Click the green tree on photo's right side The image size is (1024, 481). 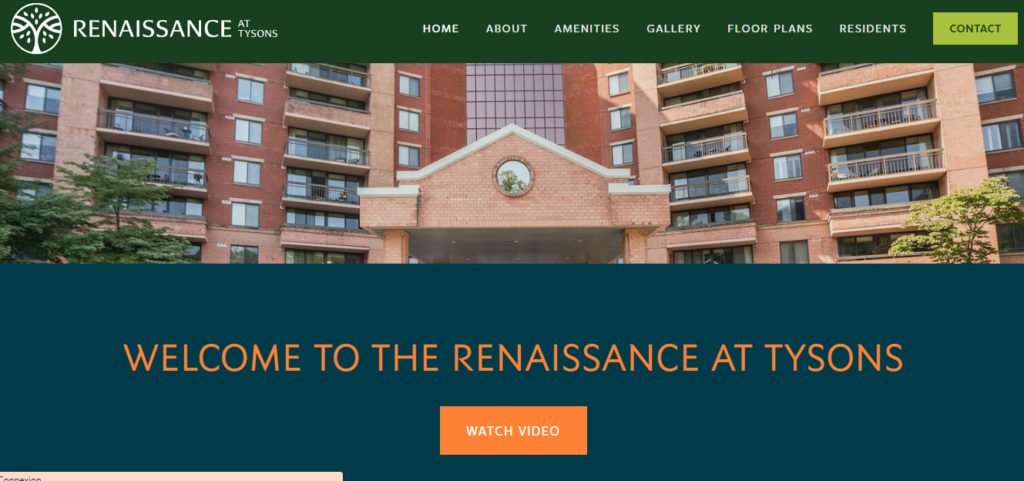[957, 222]
